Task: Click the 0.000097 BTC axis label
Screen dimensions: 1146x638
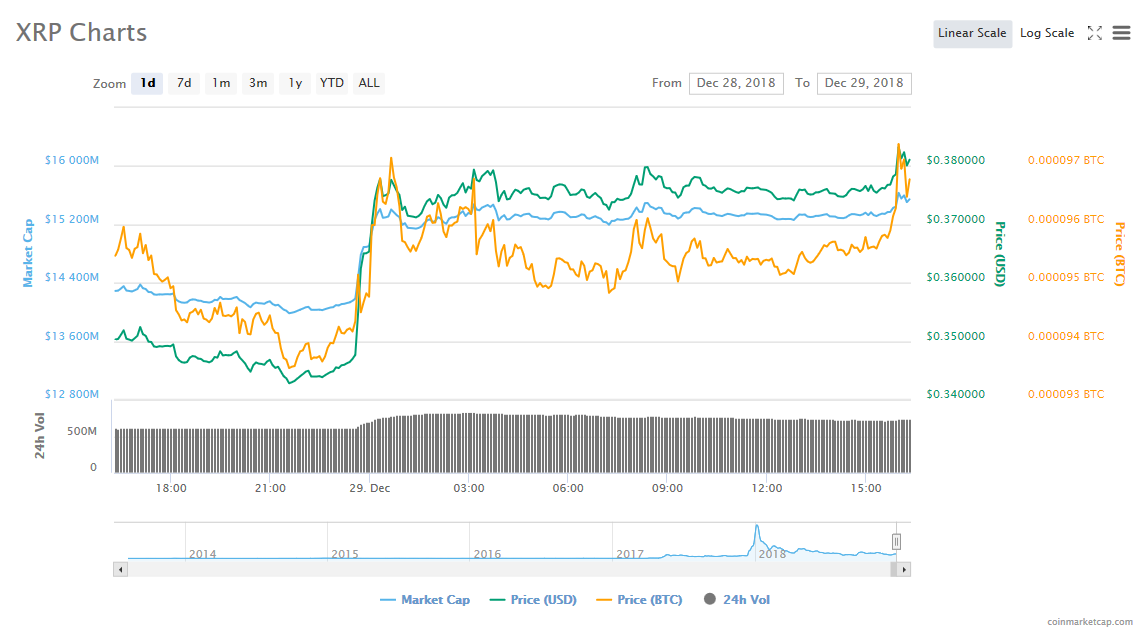Action: pyautogui.click(x=1066, y=160)
